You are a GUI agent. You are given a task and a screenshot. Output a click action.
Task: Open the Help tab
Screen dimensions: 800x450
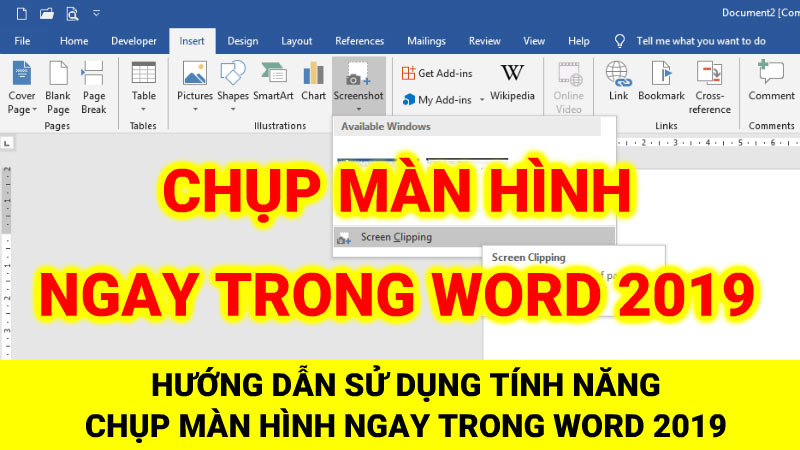(579, 41)
